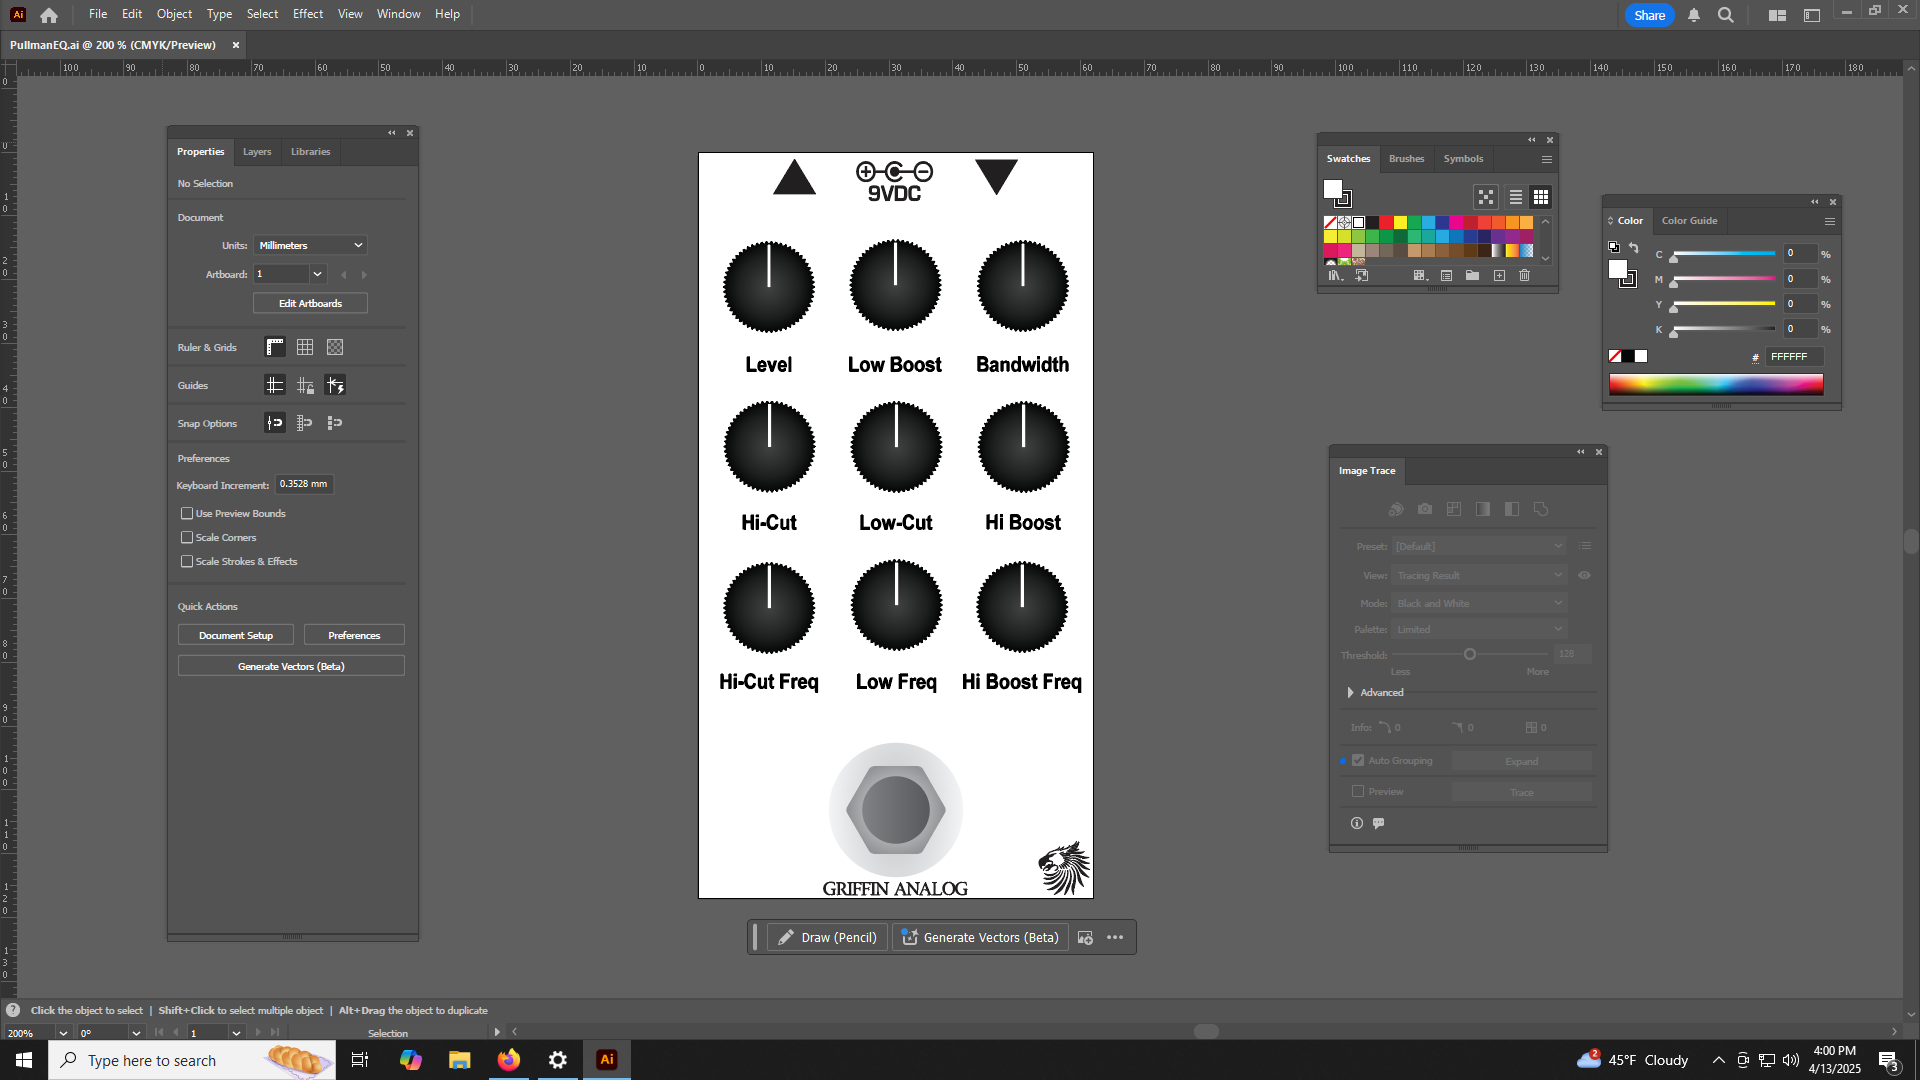Check the Scale Corners option
1920x1080 pixels.
(187, 537)
